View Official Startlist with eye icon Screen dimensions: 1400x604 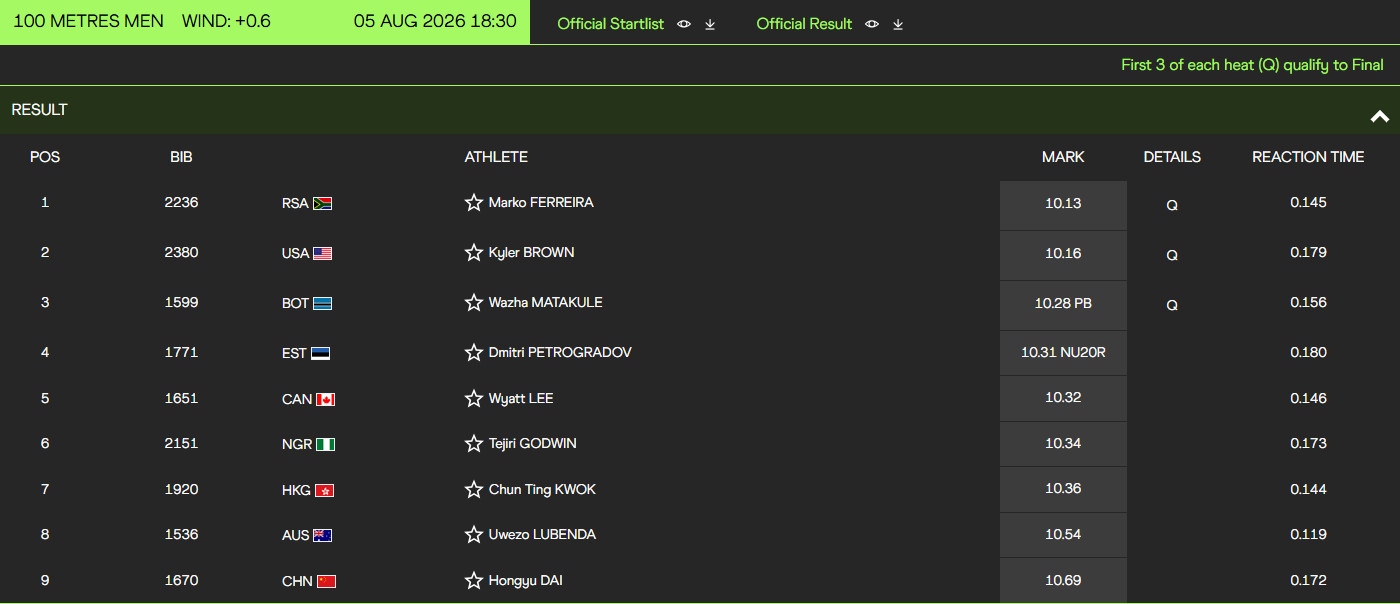tap(684, 24)
